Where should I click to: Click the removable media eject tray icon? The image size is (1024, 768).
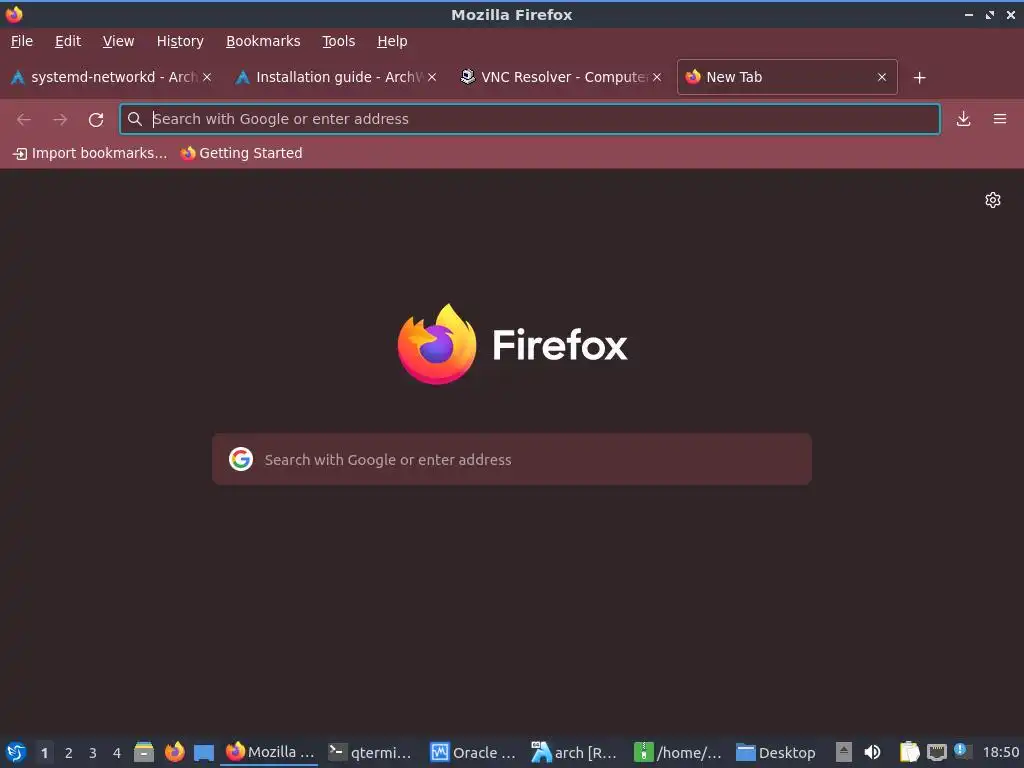pyautogui.click(x=844, y=752)
